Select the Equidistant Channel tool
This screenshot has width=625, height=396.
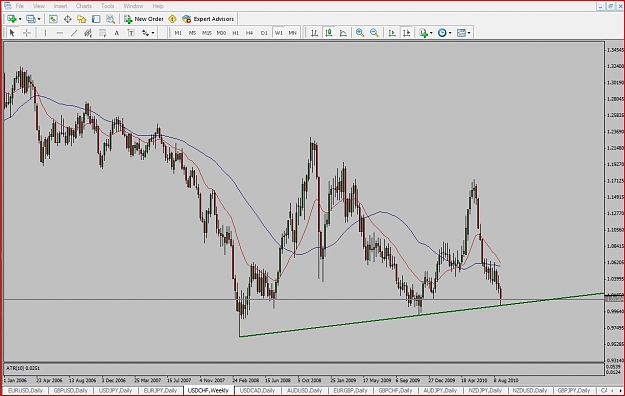pyautogui.click(x=88, y=33)
